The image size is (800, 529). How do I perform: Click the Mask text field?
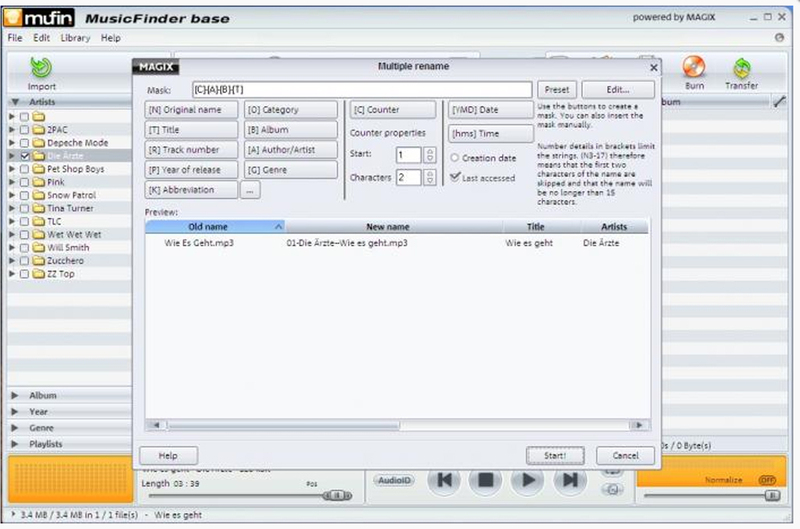click(362, 90)
